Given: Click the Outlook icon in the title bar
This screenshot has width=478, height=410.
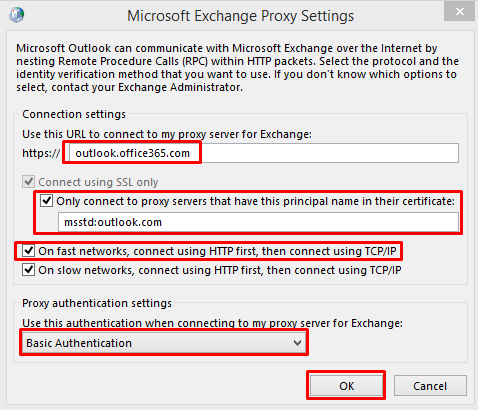Looking at the screenshot, I should click(16, 15).
